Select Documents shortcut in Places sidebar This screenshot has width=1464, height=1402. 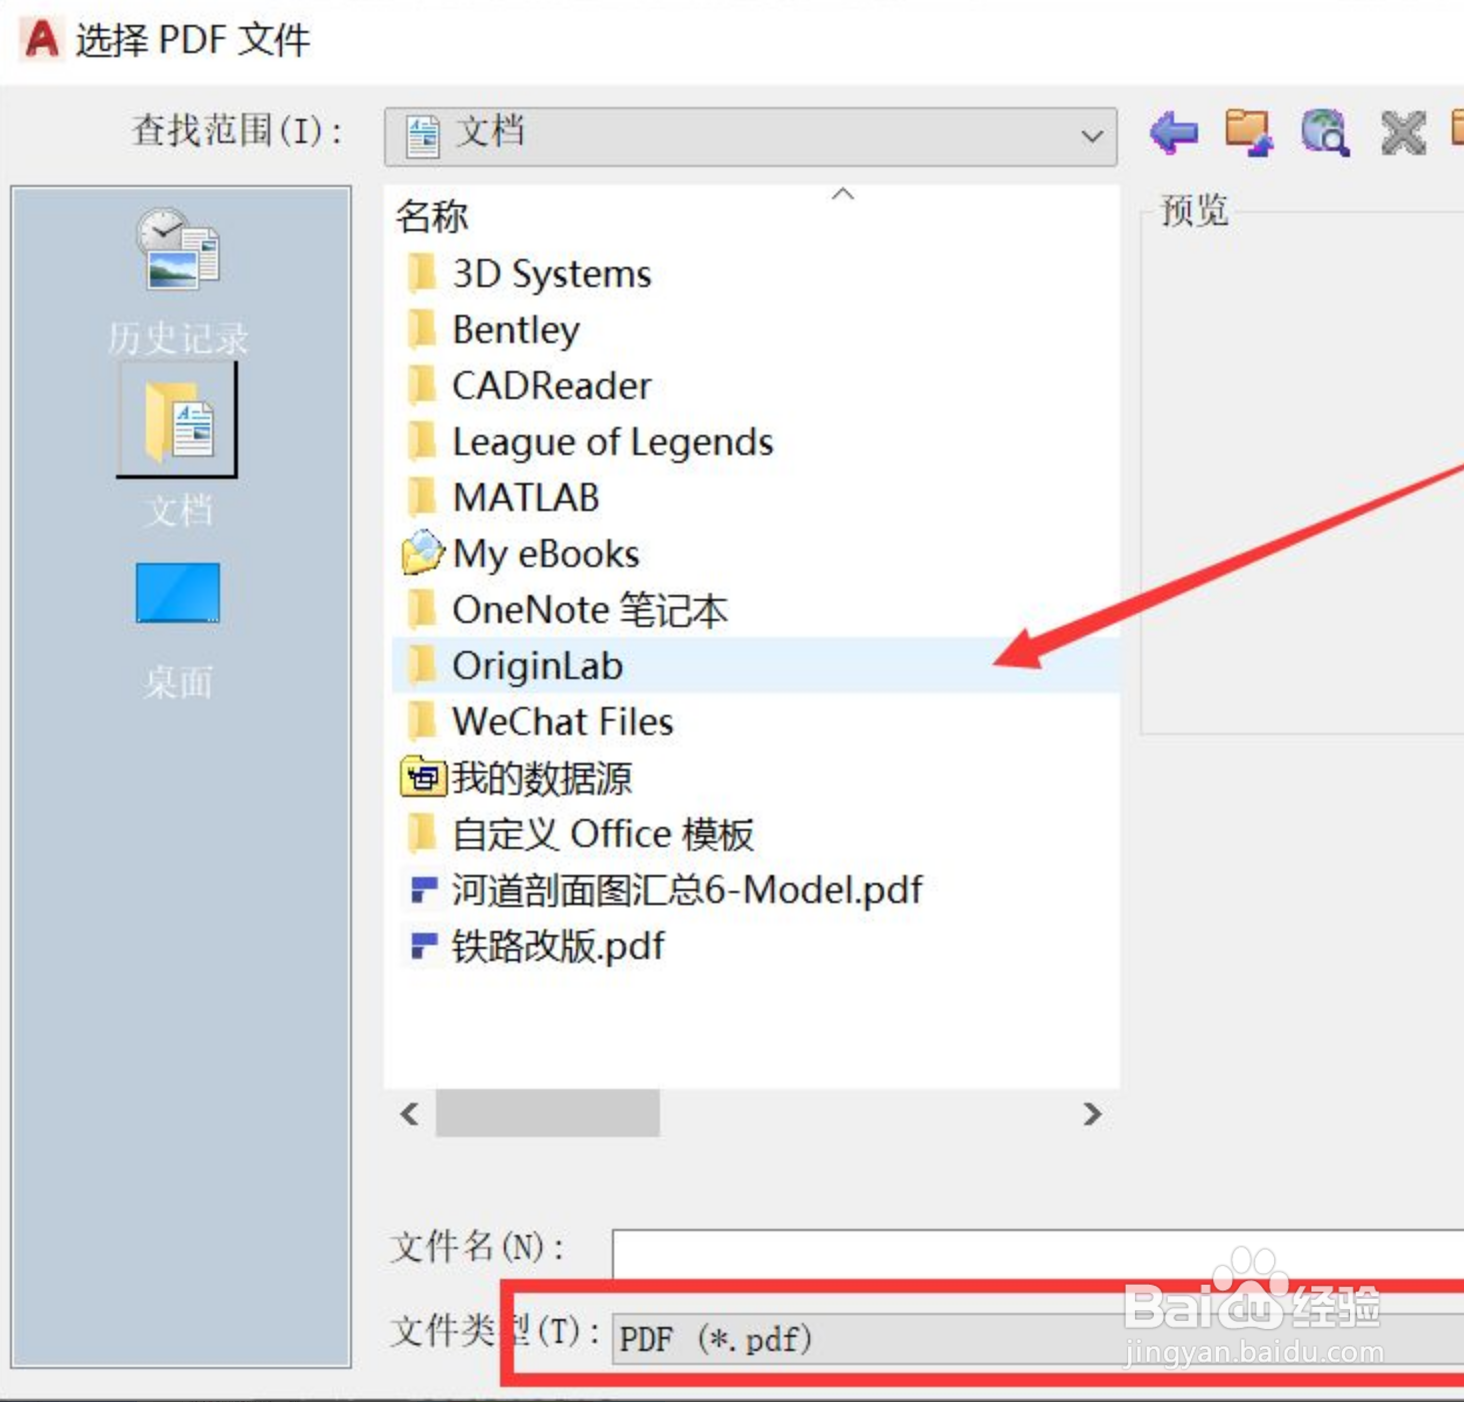pyautogui.click(x=178, y=445)
